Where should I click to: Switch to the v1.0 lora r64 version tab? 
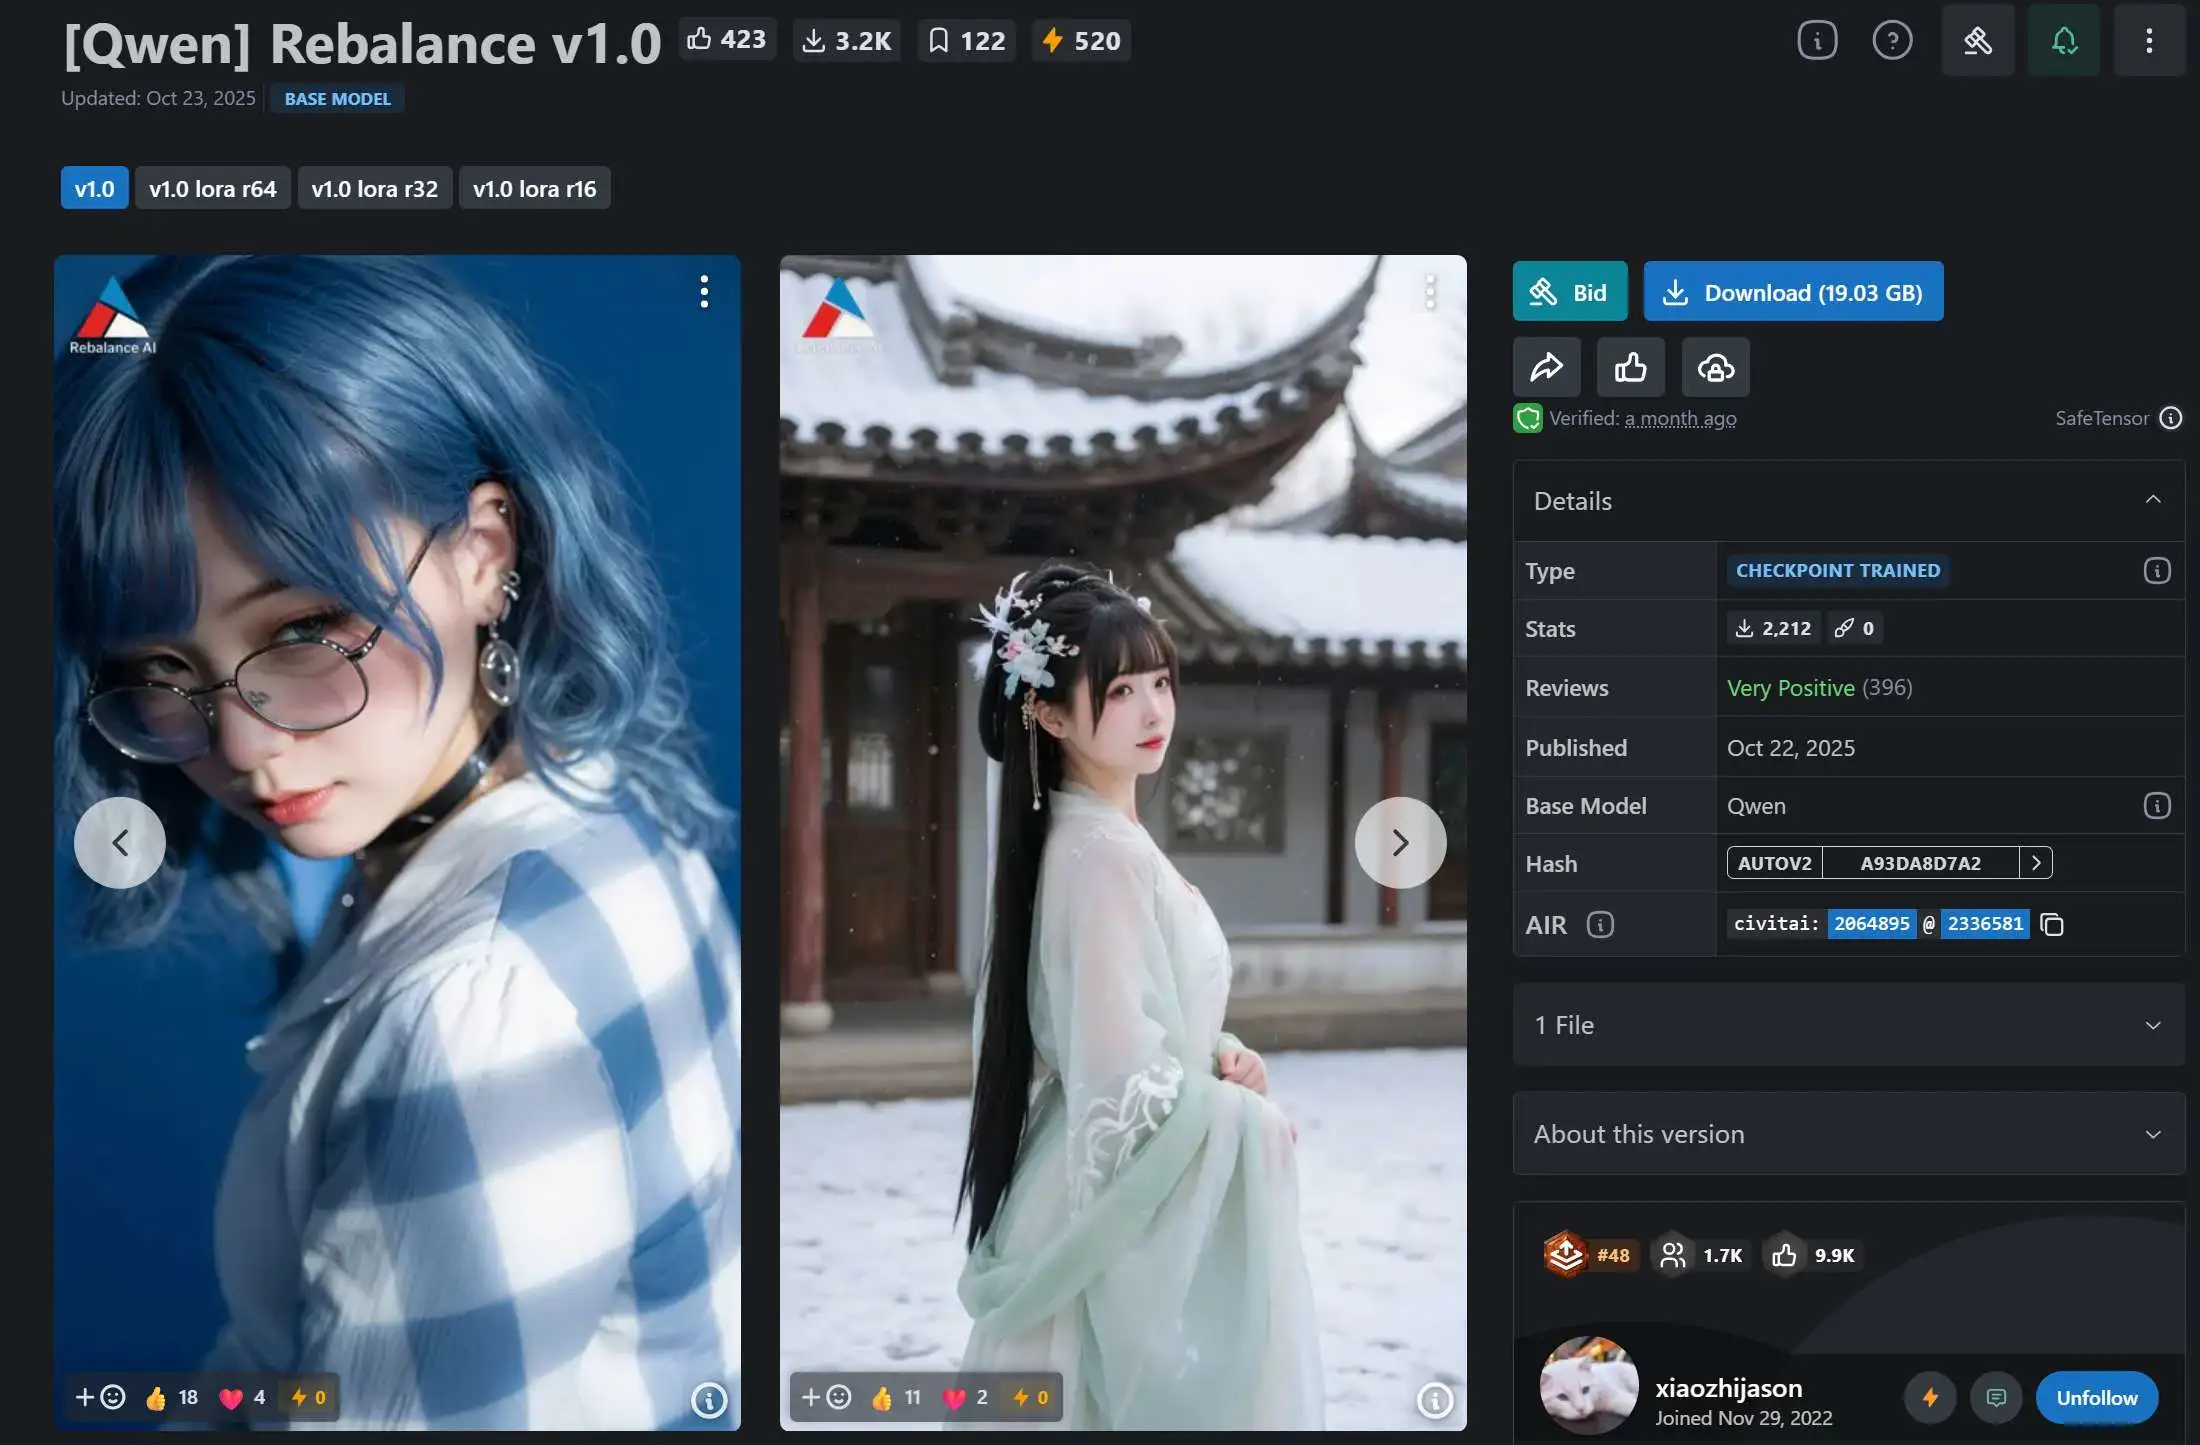click(x=212, y=187)
